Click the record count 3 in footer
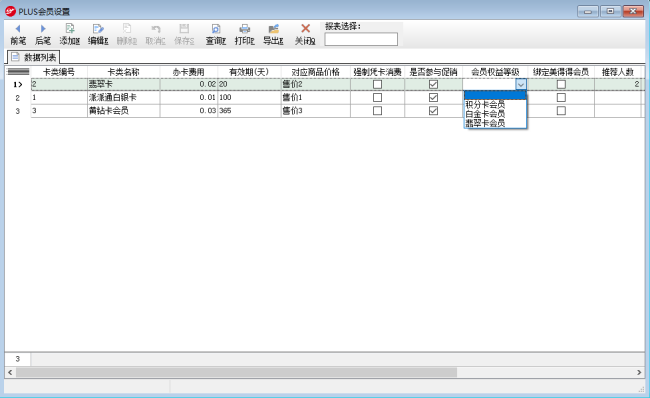The width and height of the screenshot is (650, 398). click(17, 359)
